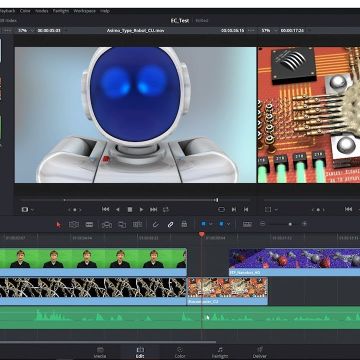Click the Replace Clip toolbar icon
The width and height of the screenshot is (360, 360).
pos(137,224)
